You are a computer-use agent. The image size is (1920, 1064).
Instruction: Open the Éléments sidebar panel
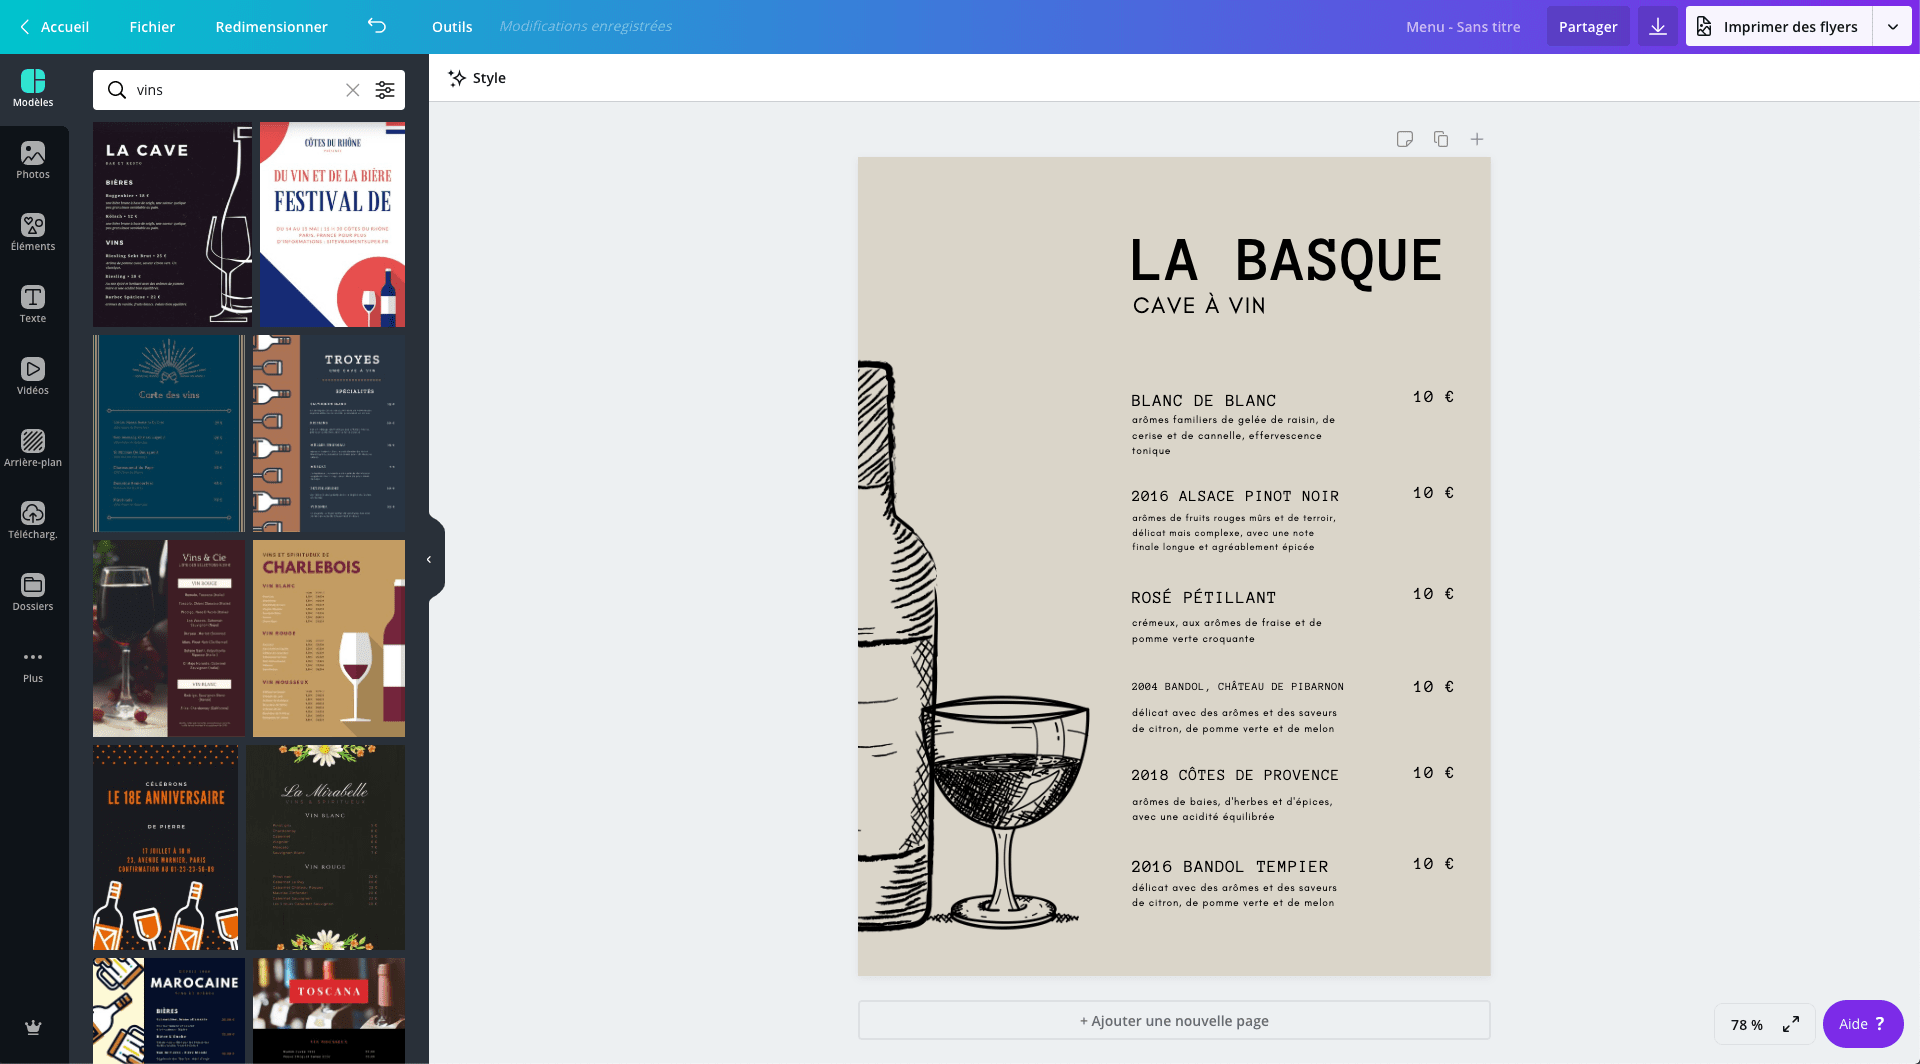pyautogui.click(x=33, y=232)
